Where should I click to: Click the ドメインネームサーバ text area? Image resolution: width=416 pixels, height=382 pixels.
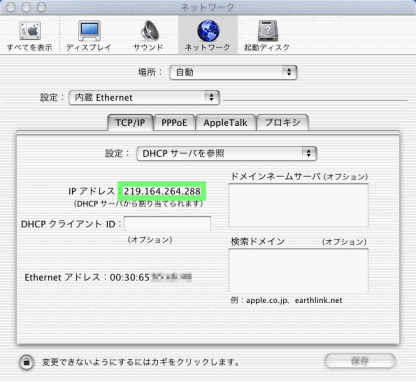click(x=299, y=205)
